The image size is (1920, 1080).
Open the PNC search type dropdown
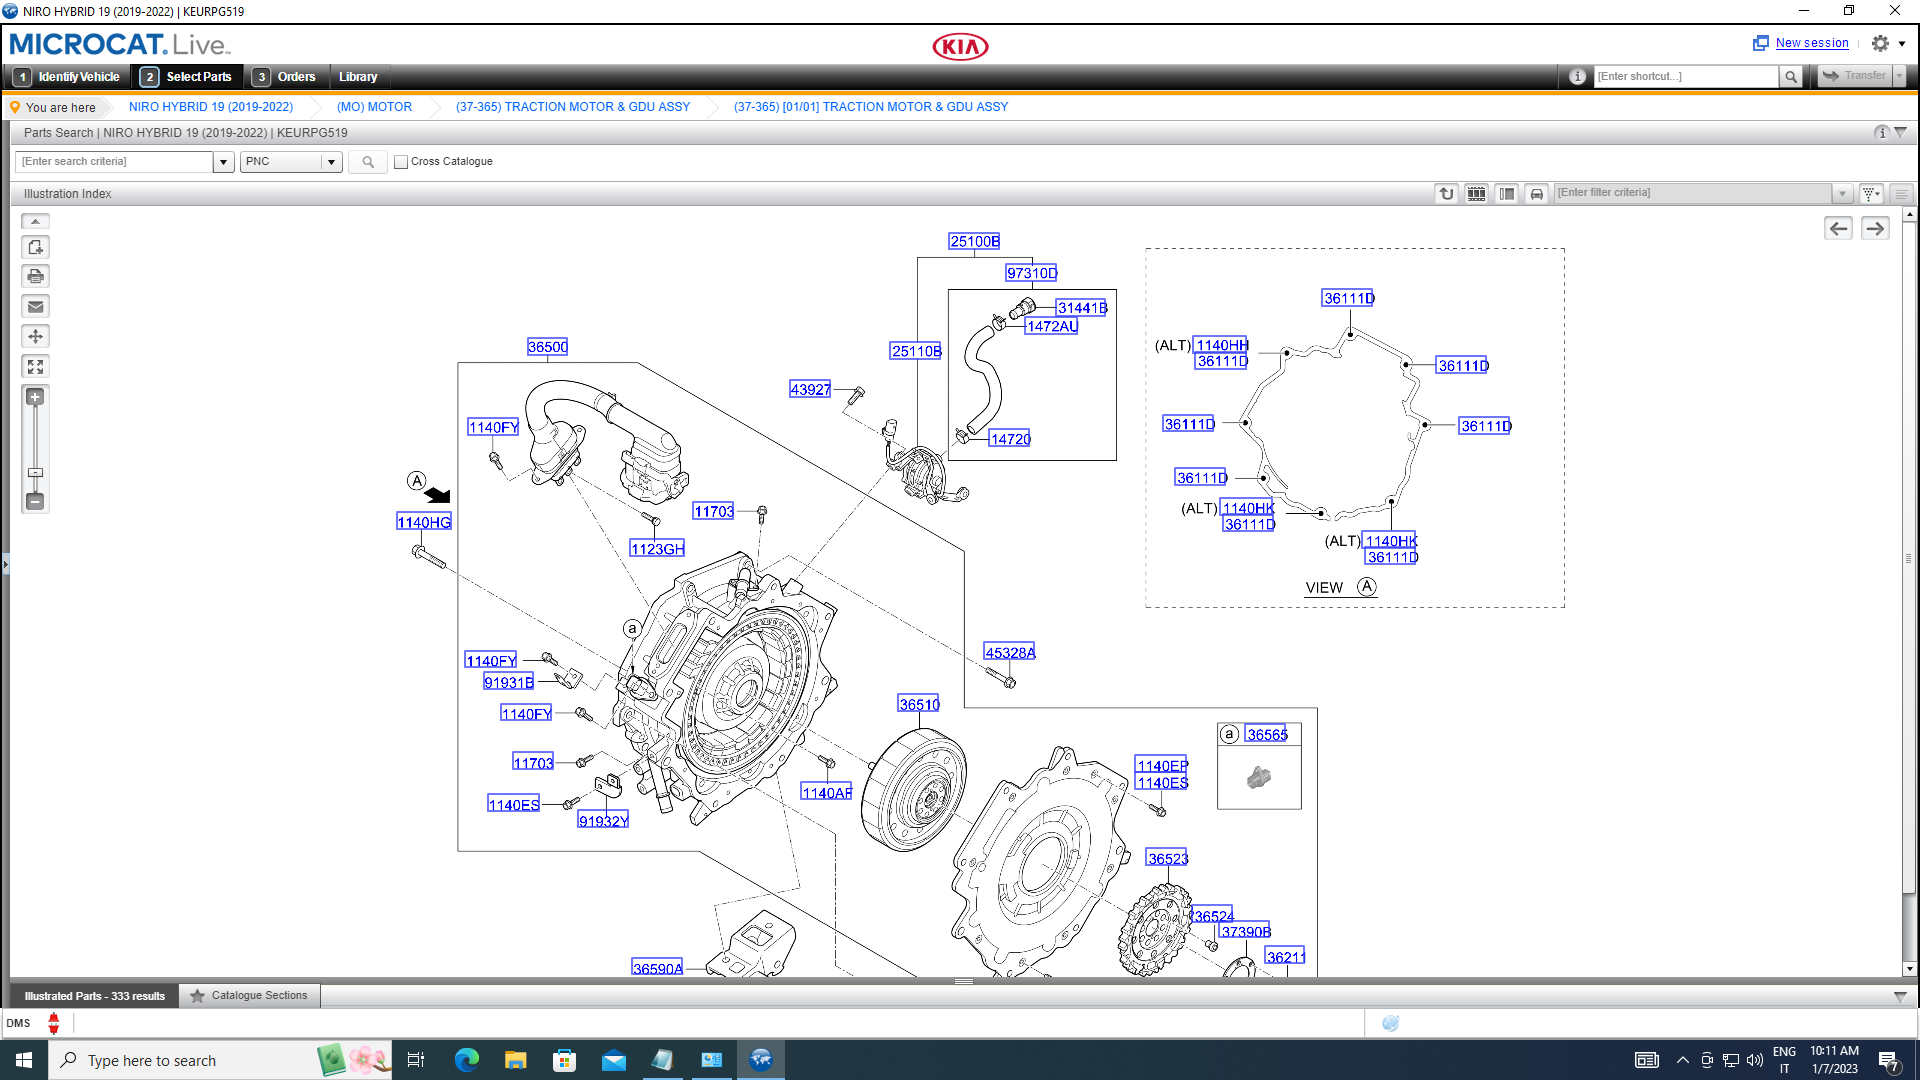point(331,162)
